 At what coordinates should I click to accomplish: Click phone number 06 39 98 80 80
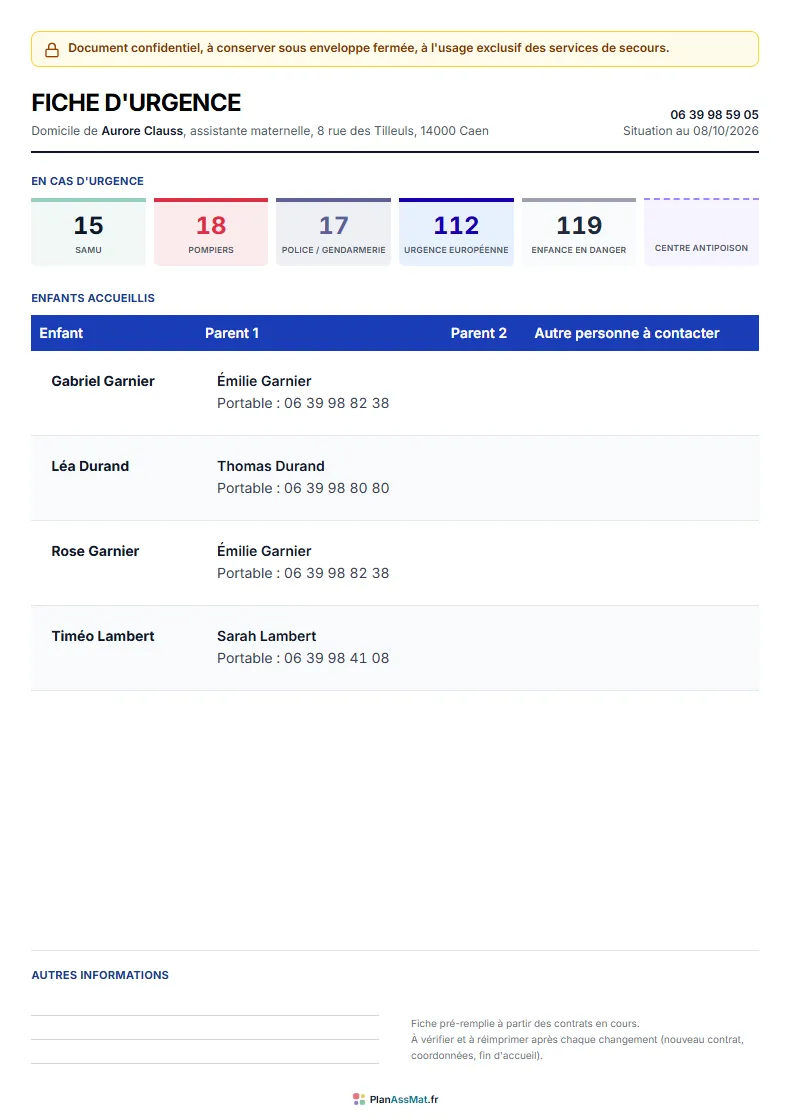click(337, 489)
